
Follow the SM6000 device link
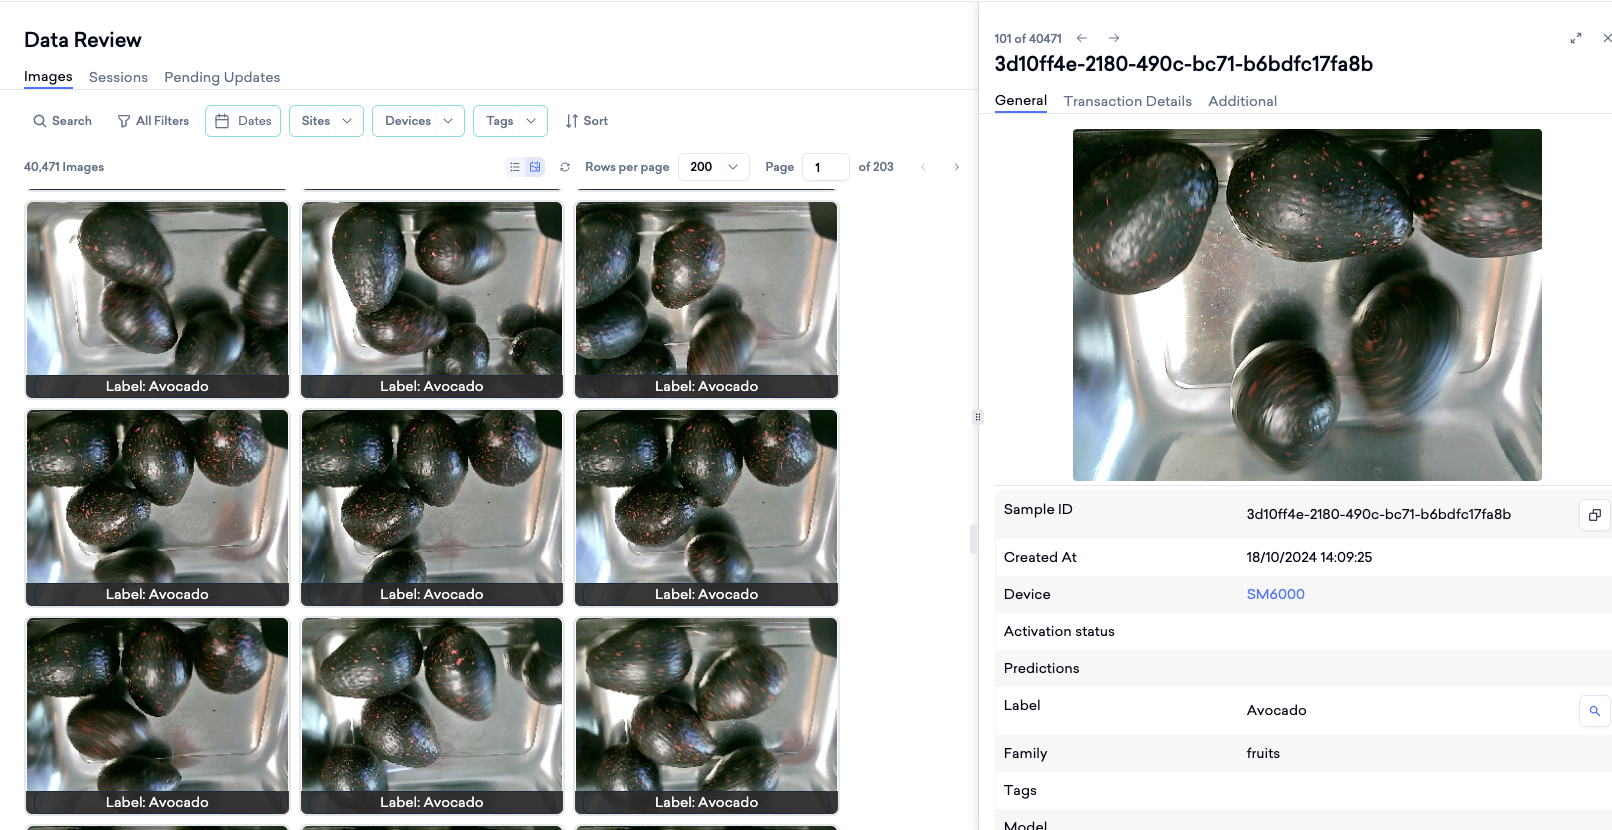[x=1275, y=594]
